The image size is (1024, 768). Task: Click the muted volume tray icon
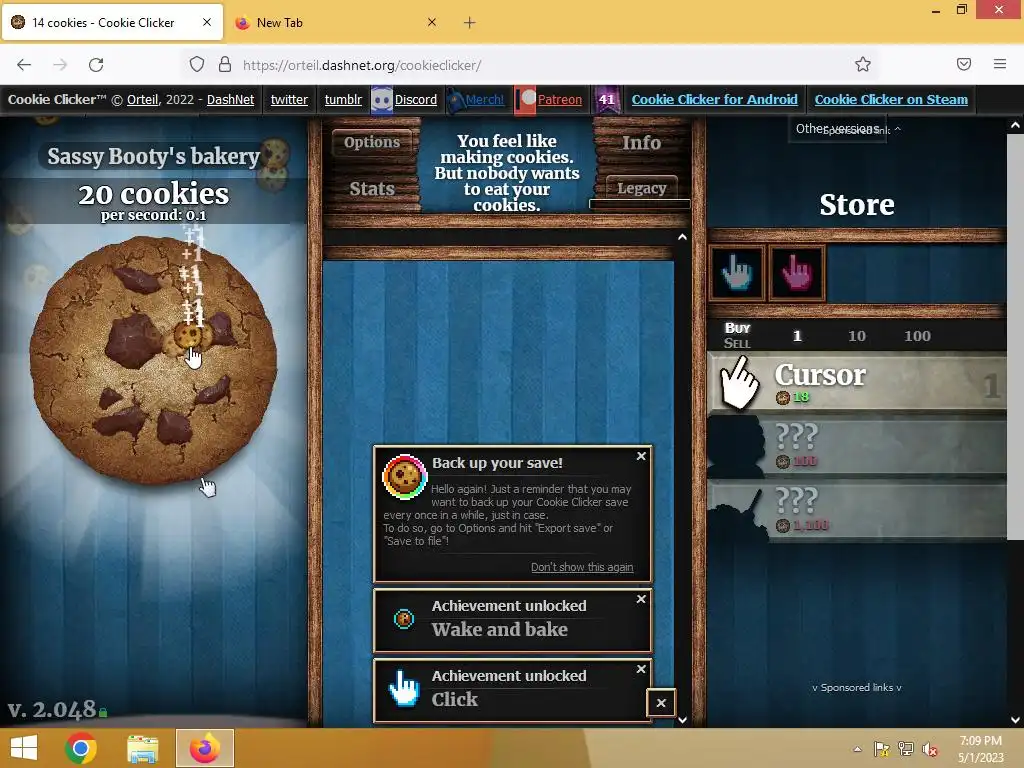point(930,749)
